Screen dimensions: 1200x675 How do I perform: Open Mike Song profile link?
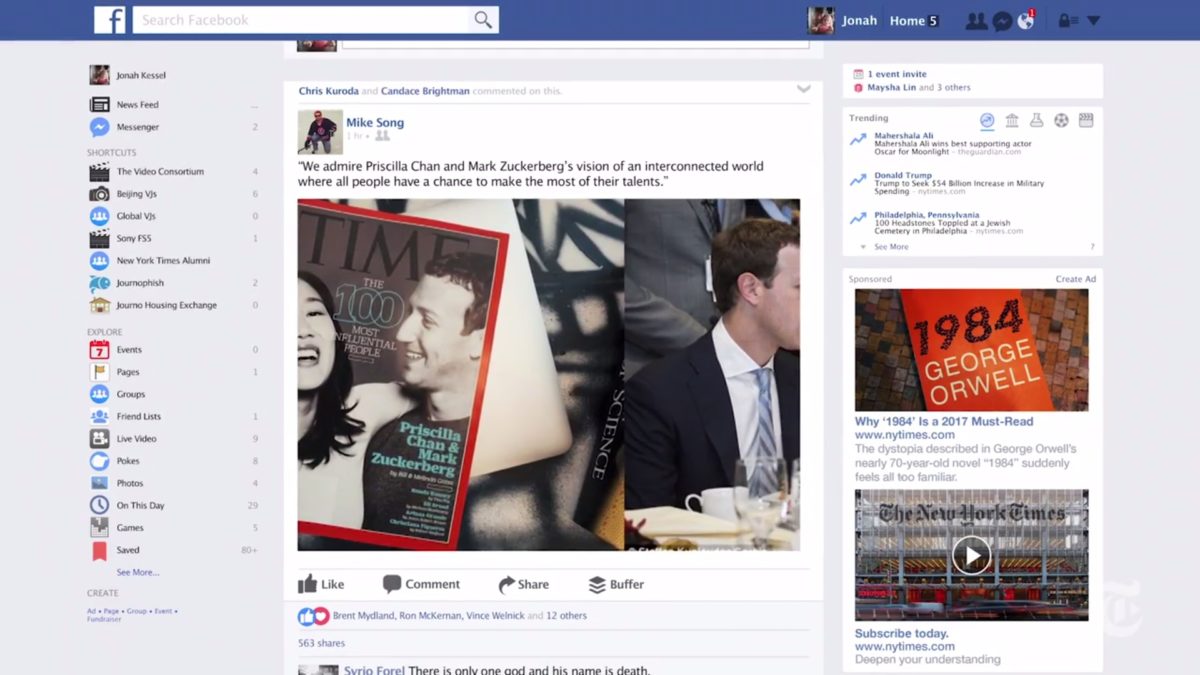[x=375, y=123]
